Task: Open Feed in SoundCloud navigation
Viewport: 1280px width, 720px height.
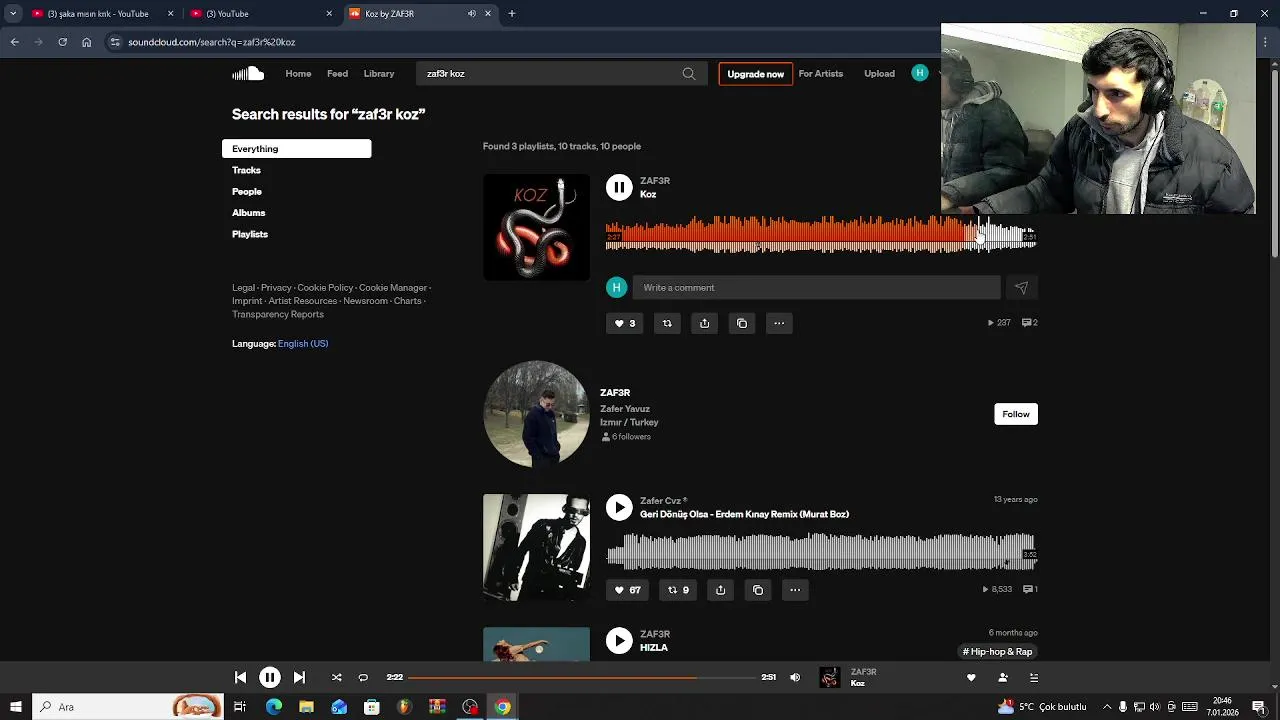Action: coord(338,74)
